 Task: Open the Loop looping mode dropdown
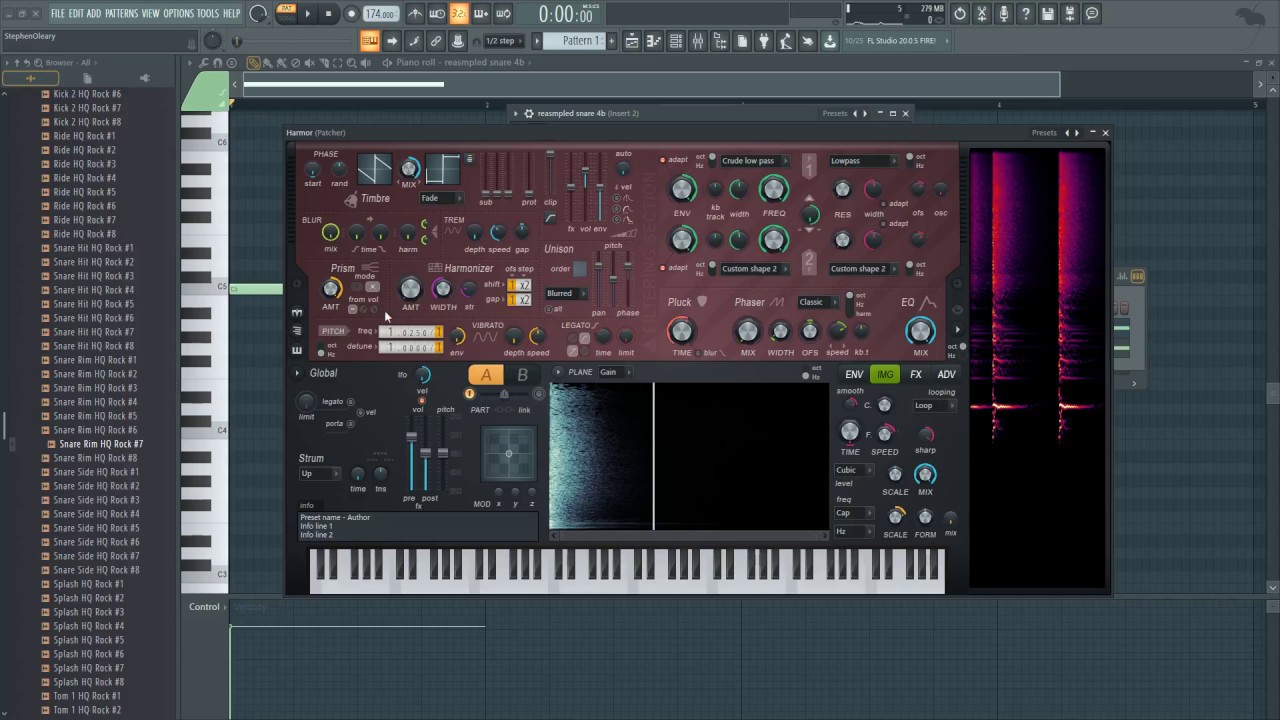934,406
